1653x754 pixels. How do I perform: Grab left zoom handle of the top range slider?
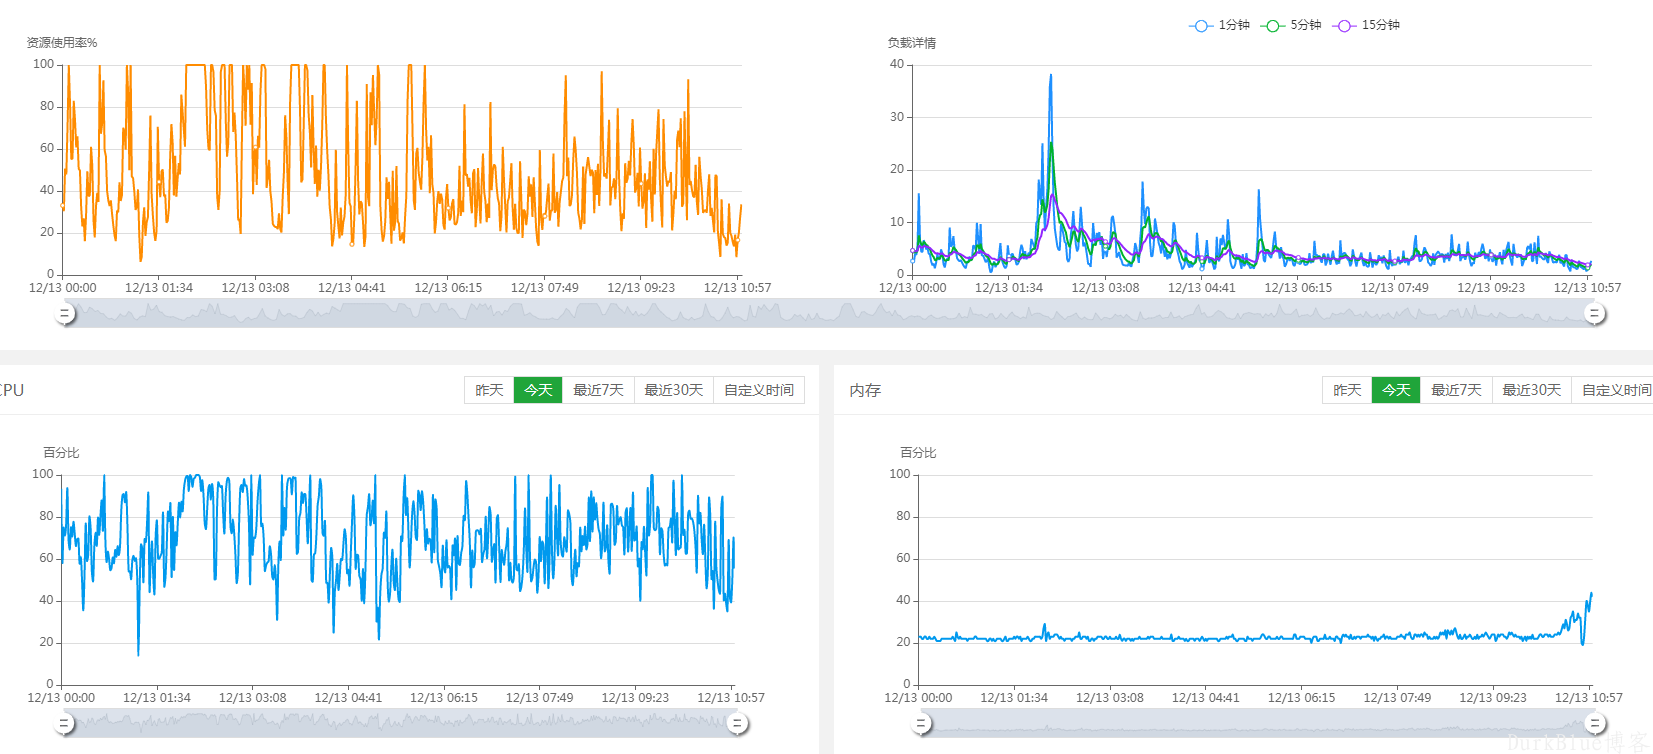click(65, 314)
